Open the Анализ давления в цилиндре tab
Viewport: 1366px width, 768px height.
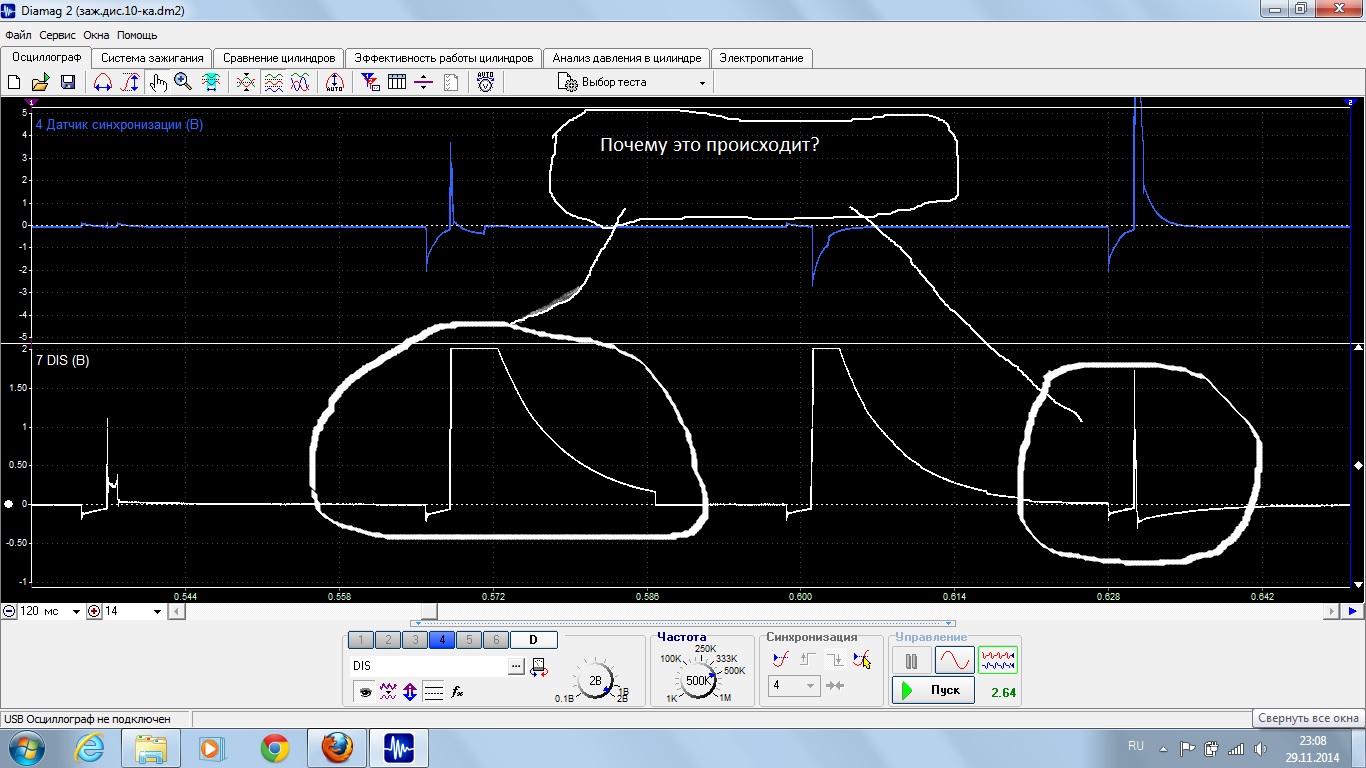(x=627, y=58)
